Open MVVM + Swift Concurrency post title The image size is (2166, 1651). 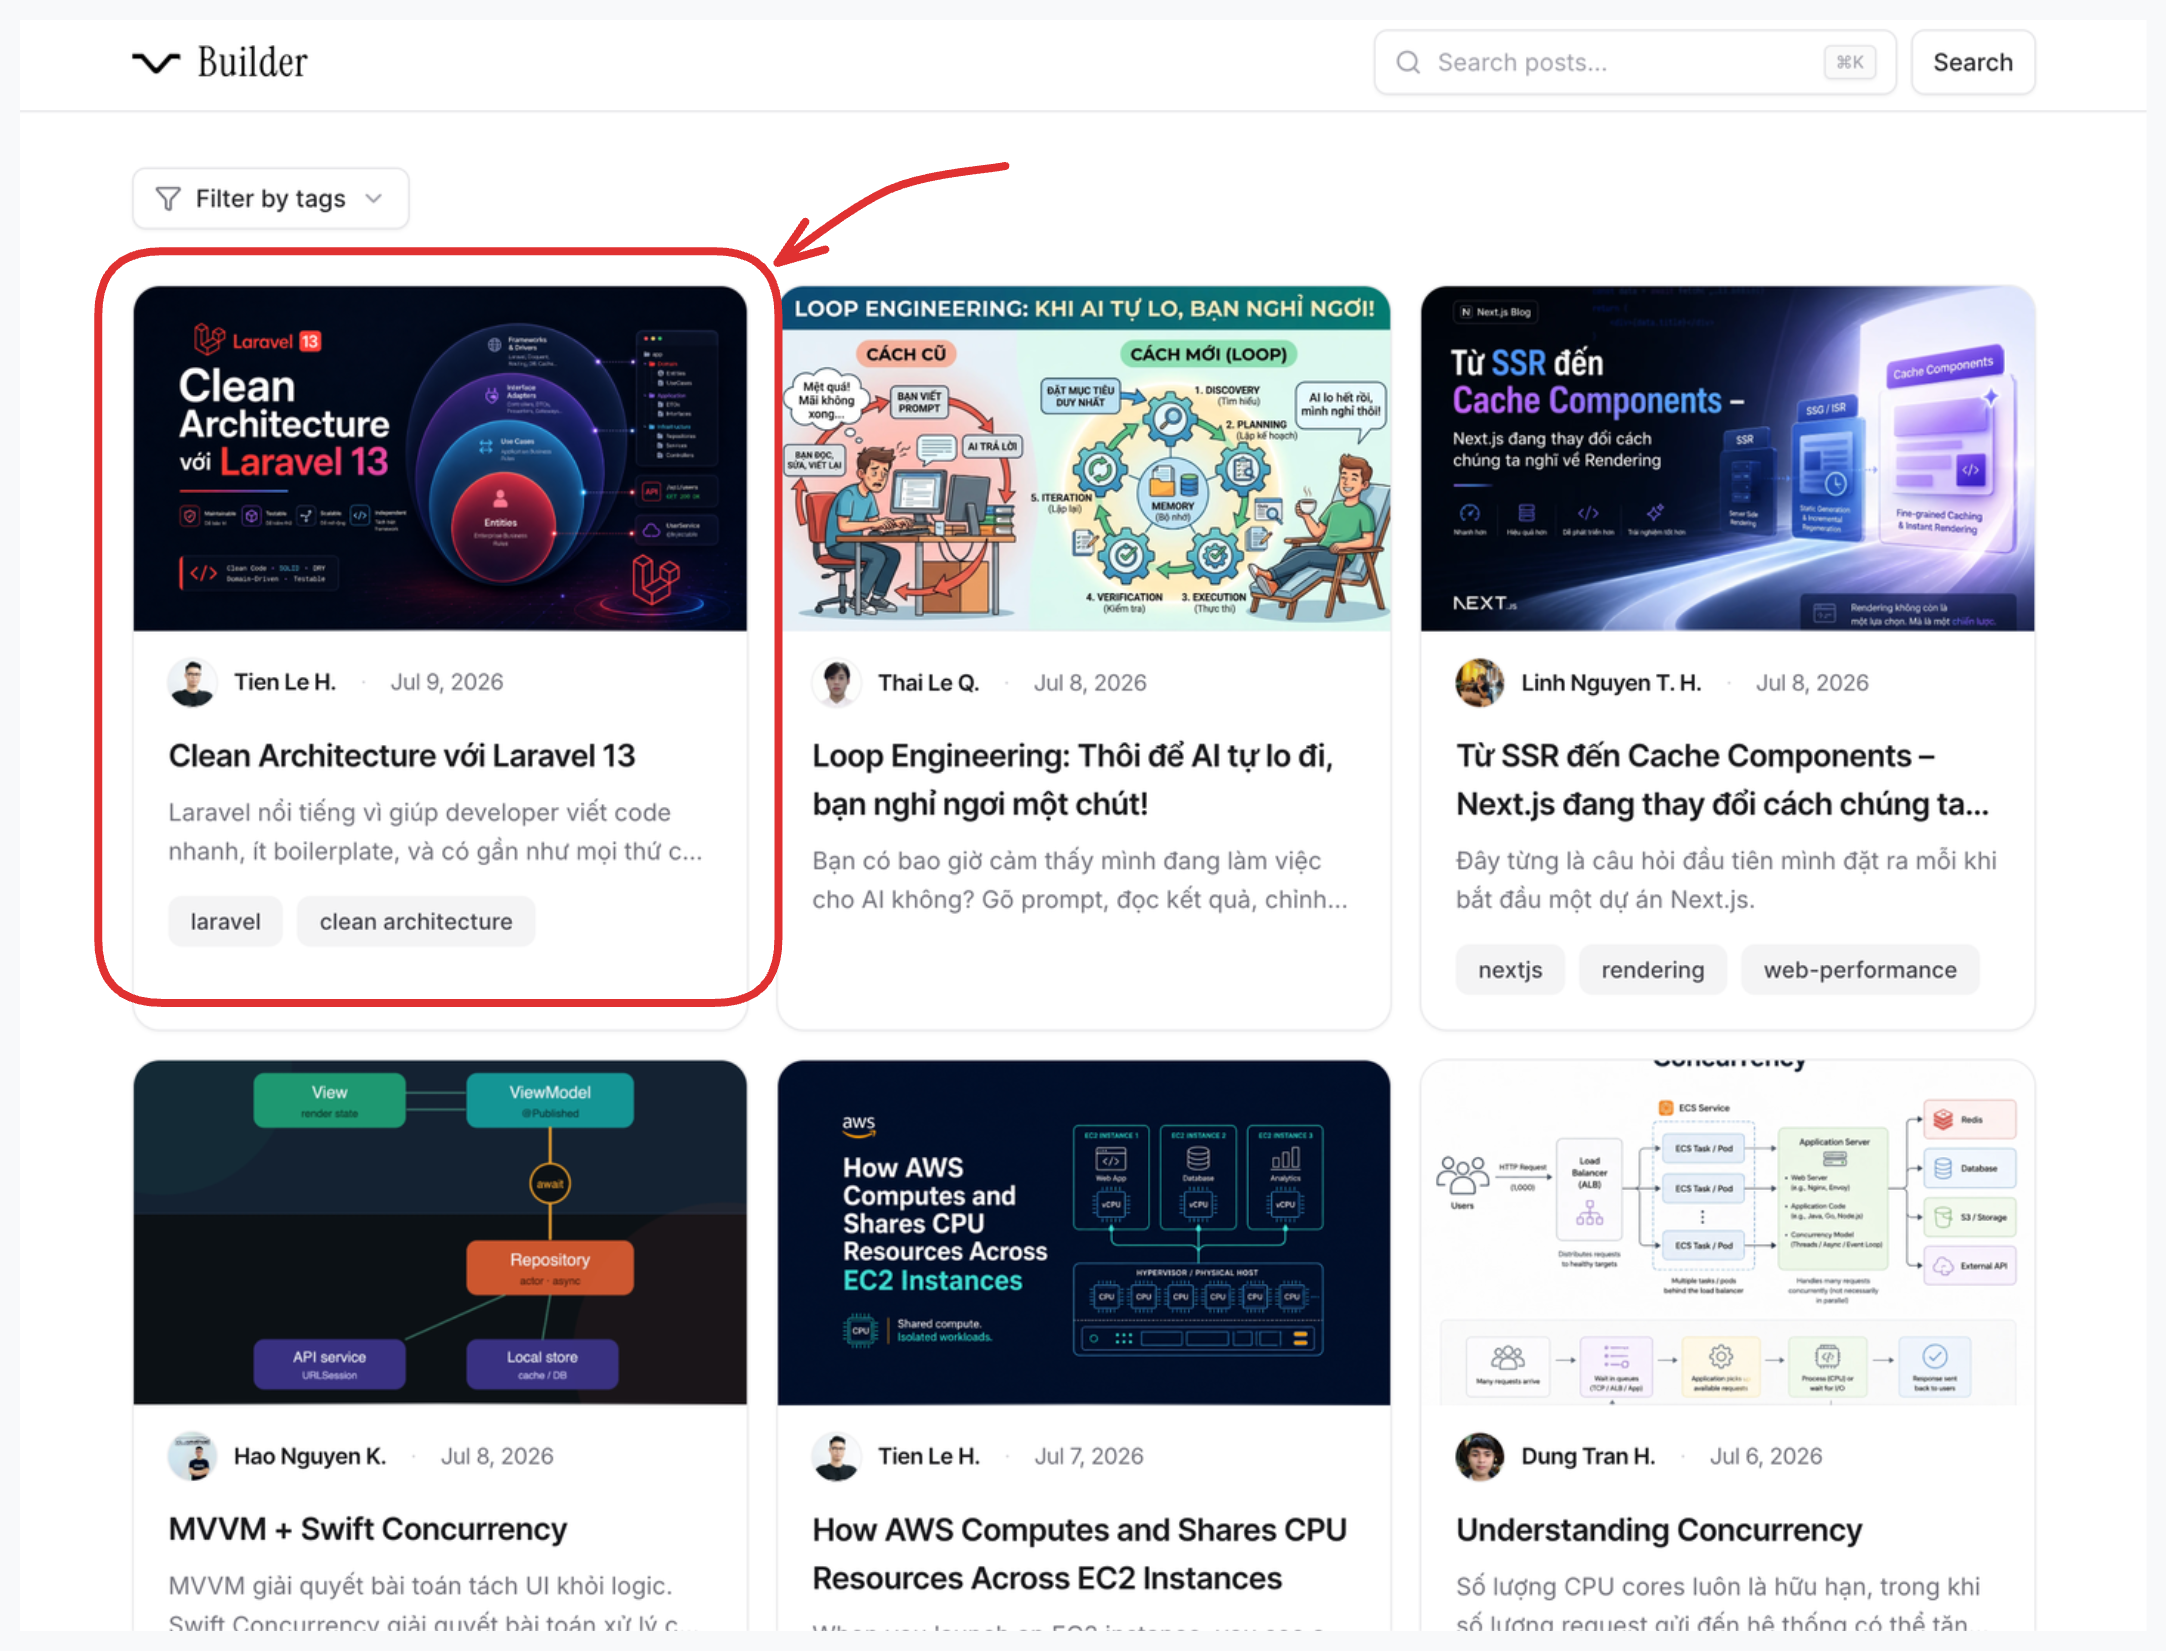click(368, 1529)
